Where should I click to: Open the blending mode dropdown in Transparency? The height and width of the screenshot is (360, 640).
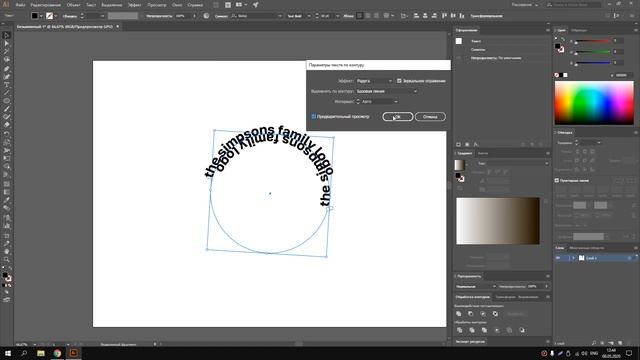pos(476,286)
